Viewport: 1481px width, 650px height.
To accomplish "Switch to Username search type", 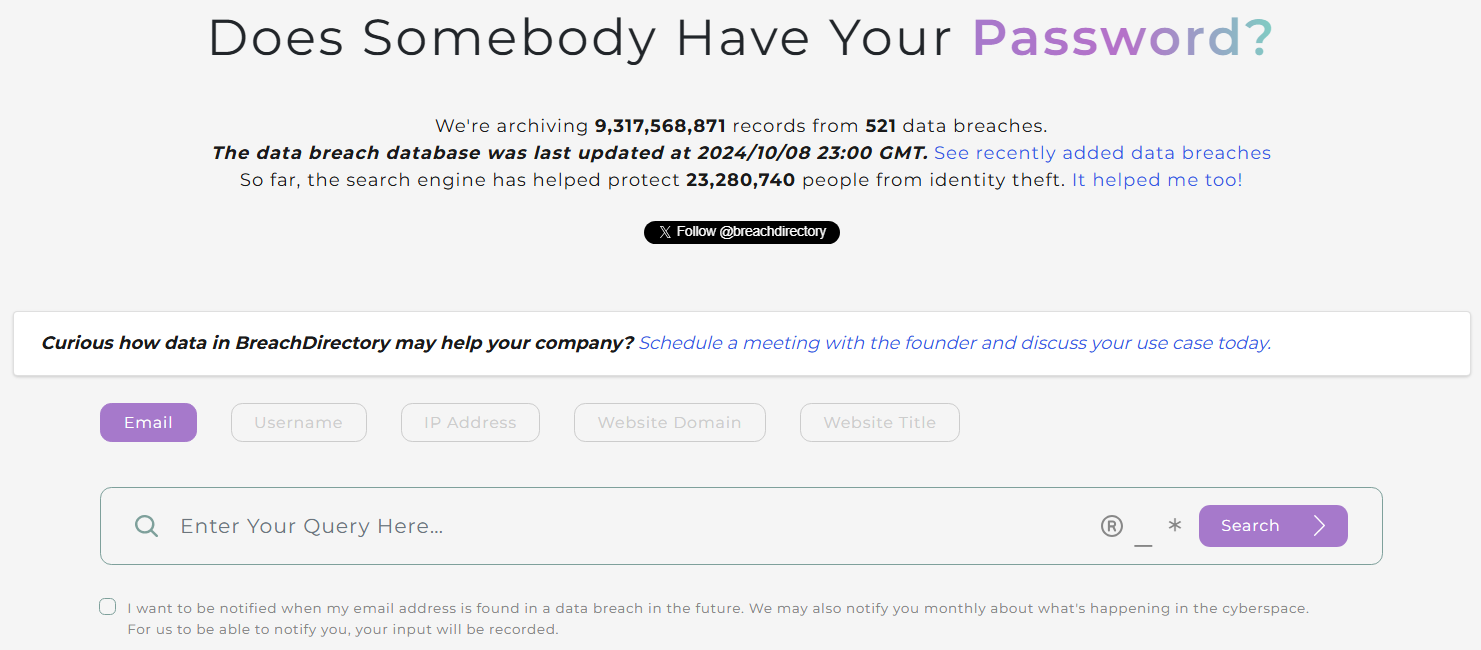I will coord(298,423).
